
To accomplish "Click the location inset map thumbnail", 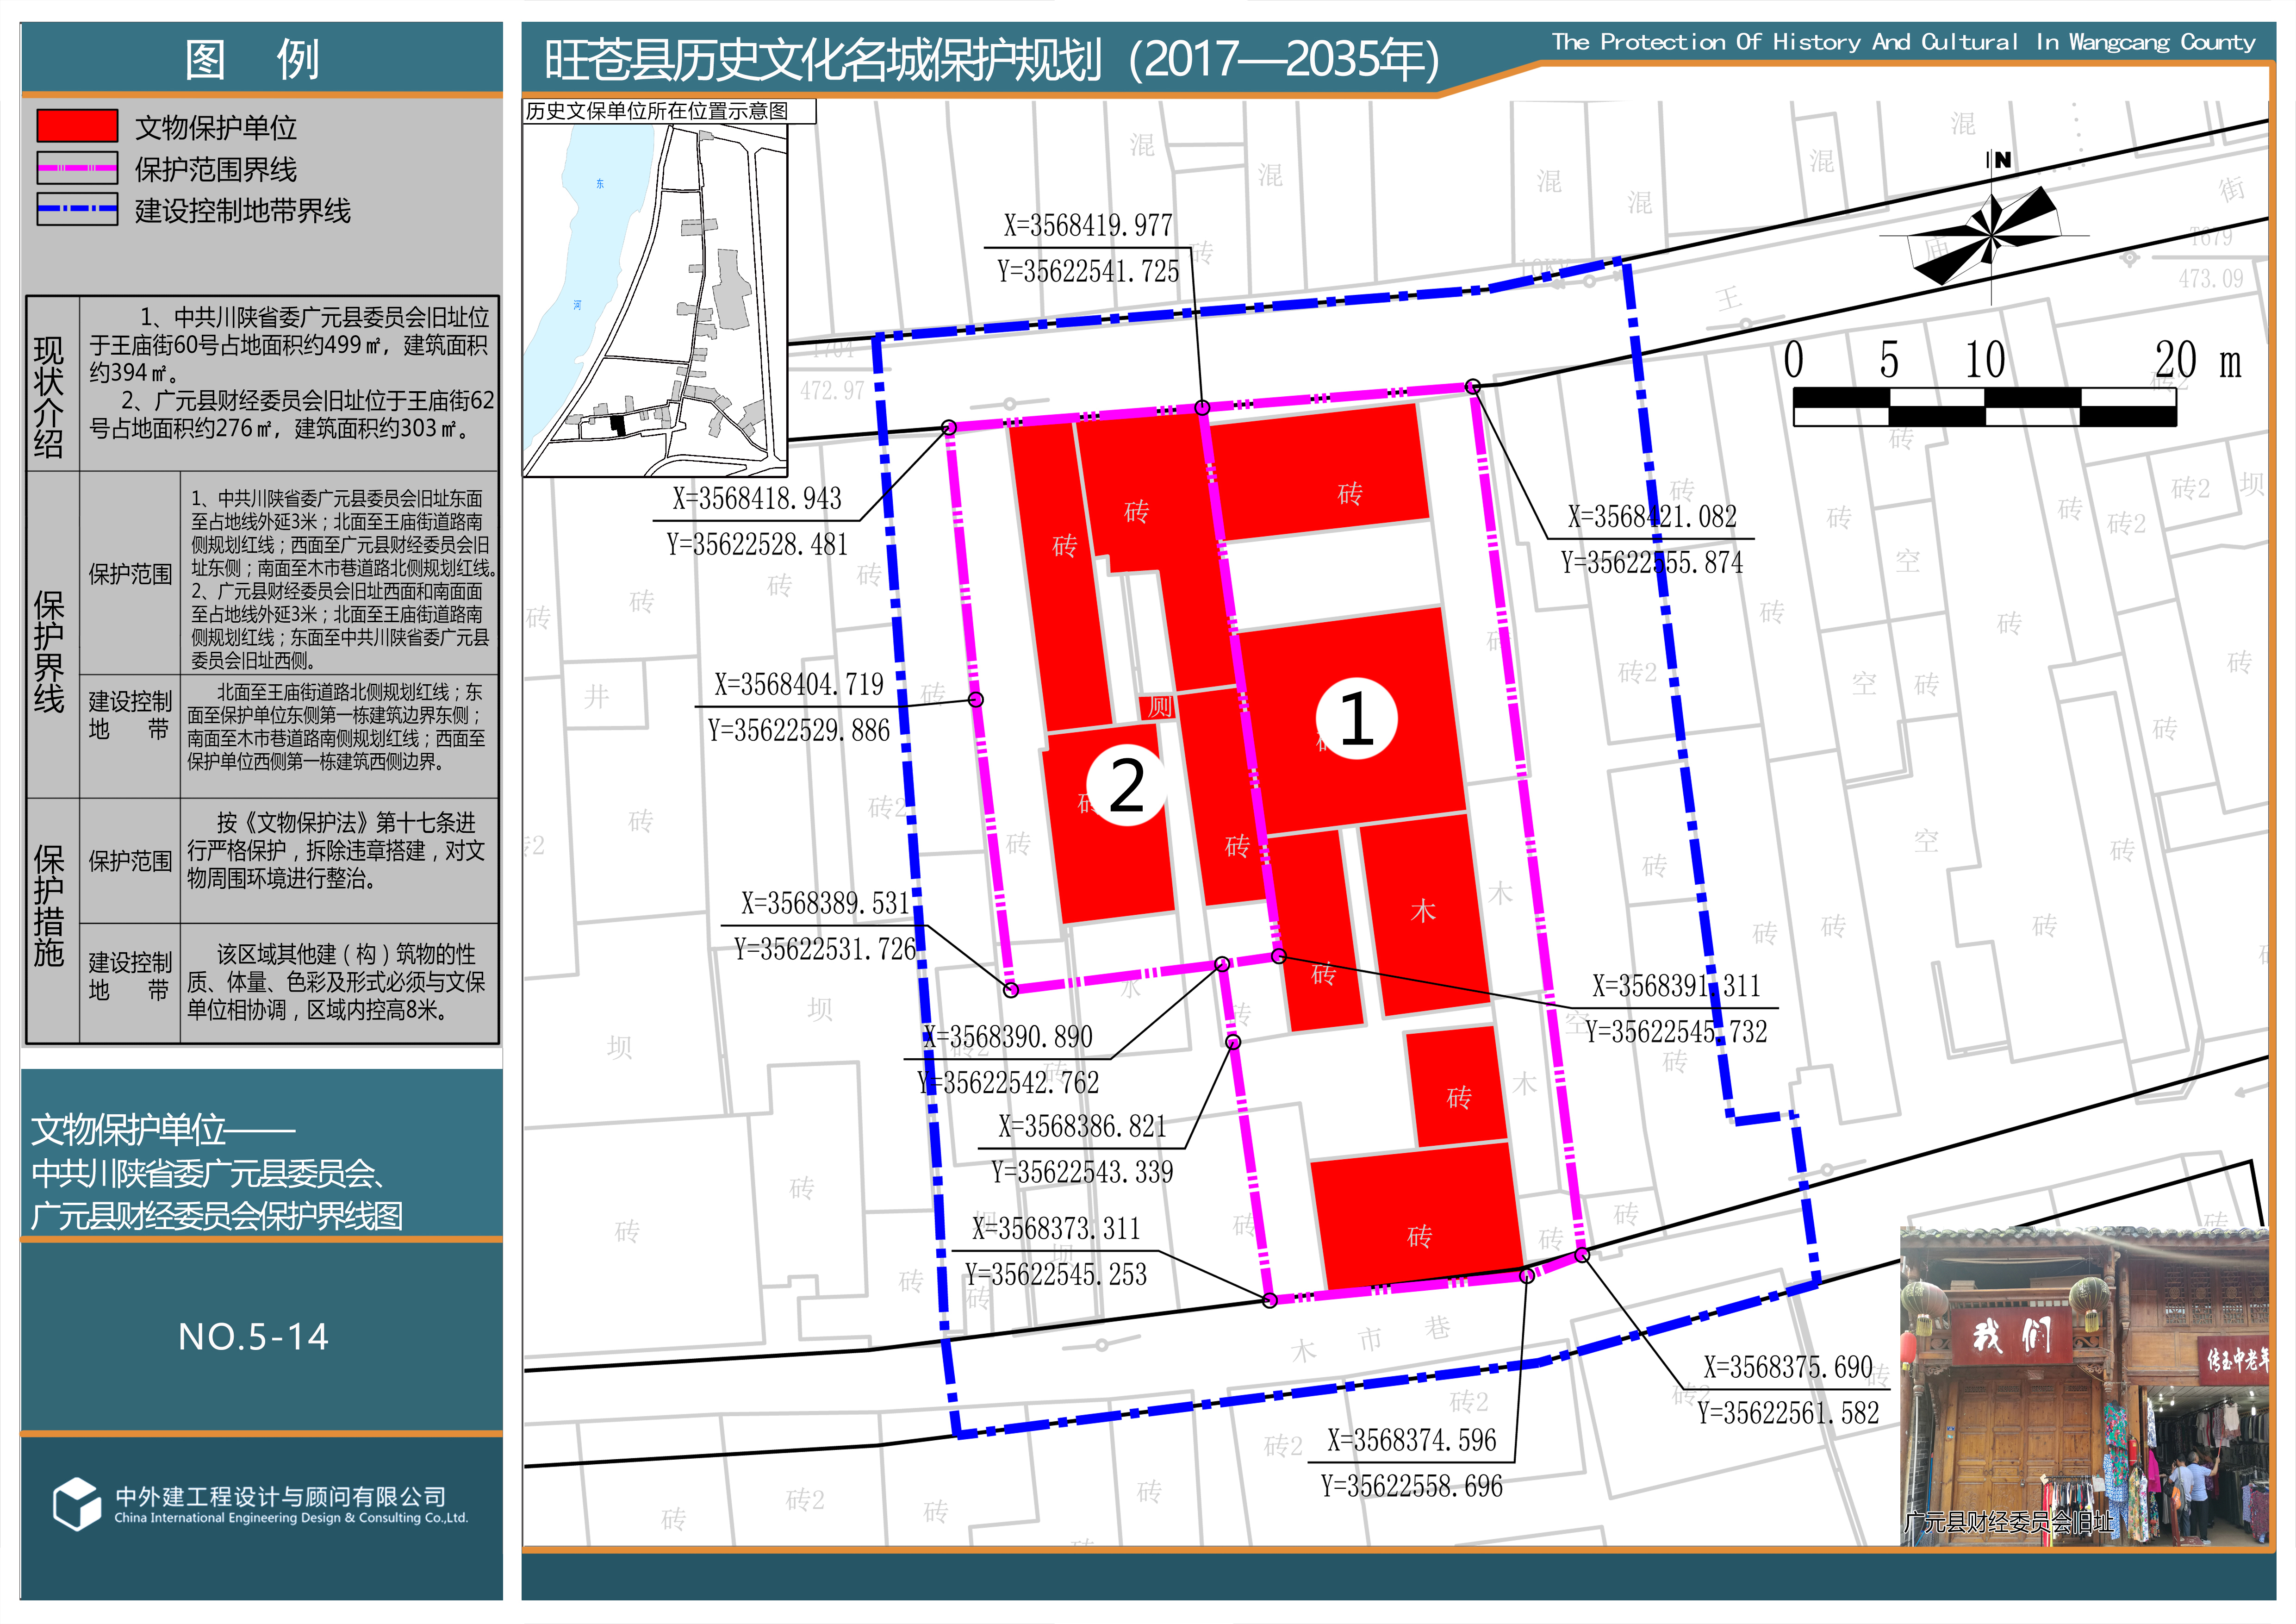I will (x=655, y=300).
